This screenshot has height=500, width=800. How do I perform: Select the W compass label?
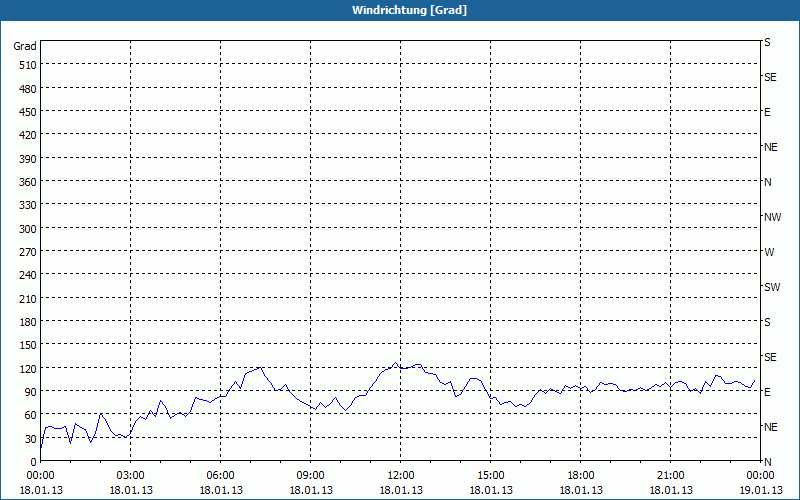pos(769,252)
